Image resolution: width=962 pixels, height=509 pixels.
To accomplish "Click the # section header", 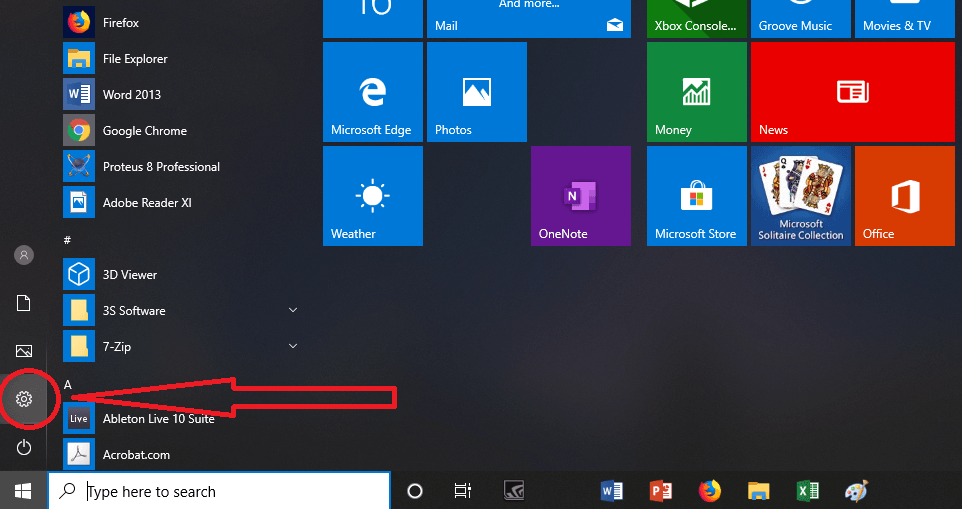I will [67, 240].
